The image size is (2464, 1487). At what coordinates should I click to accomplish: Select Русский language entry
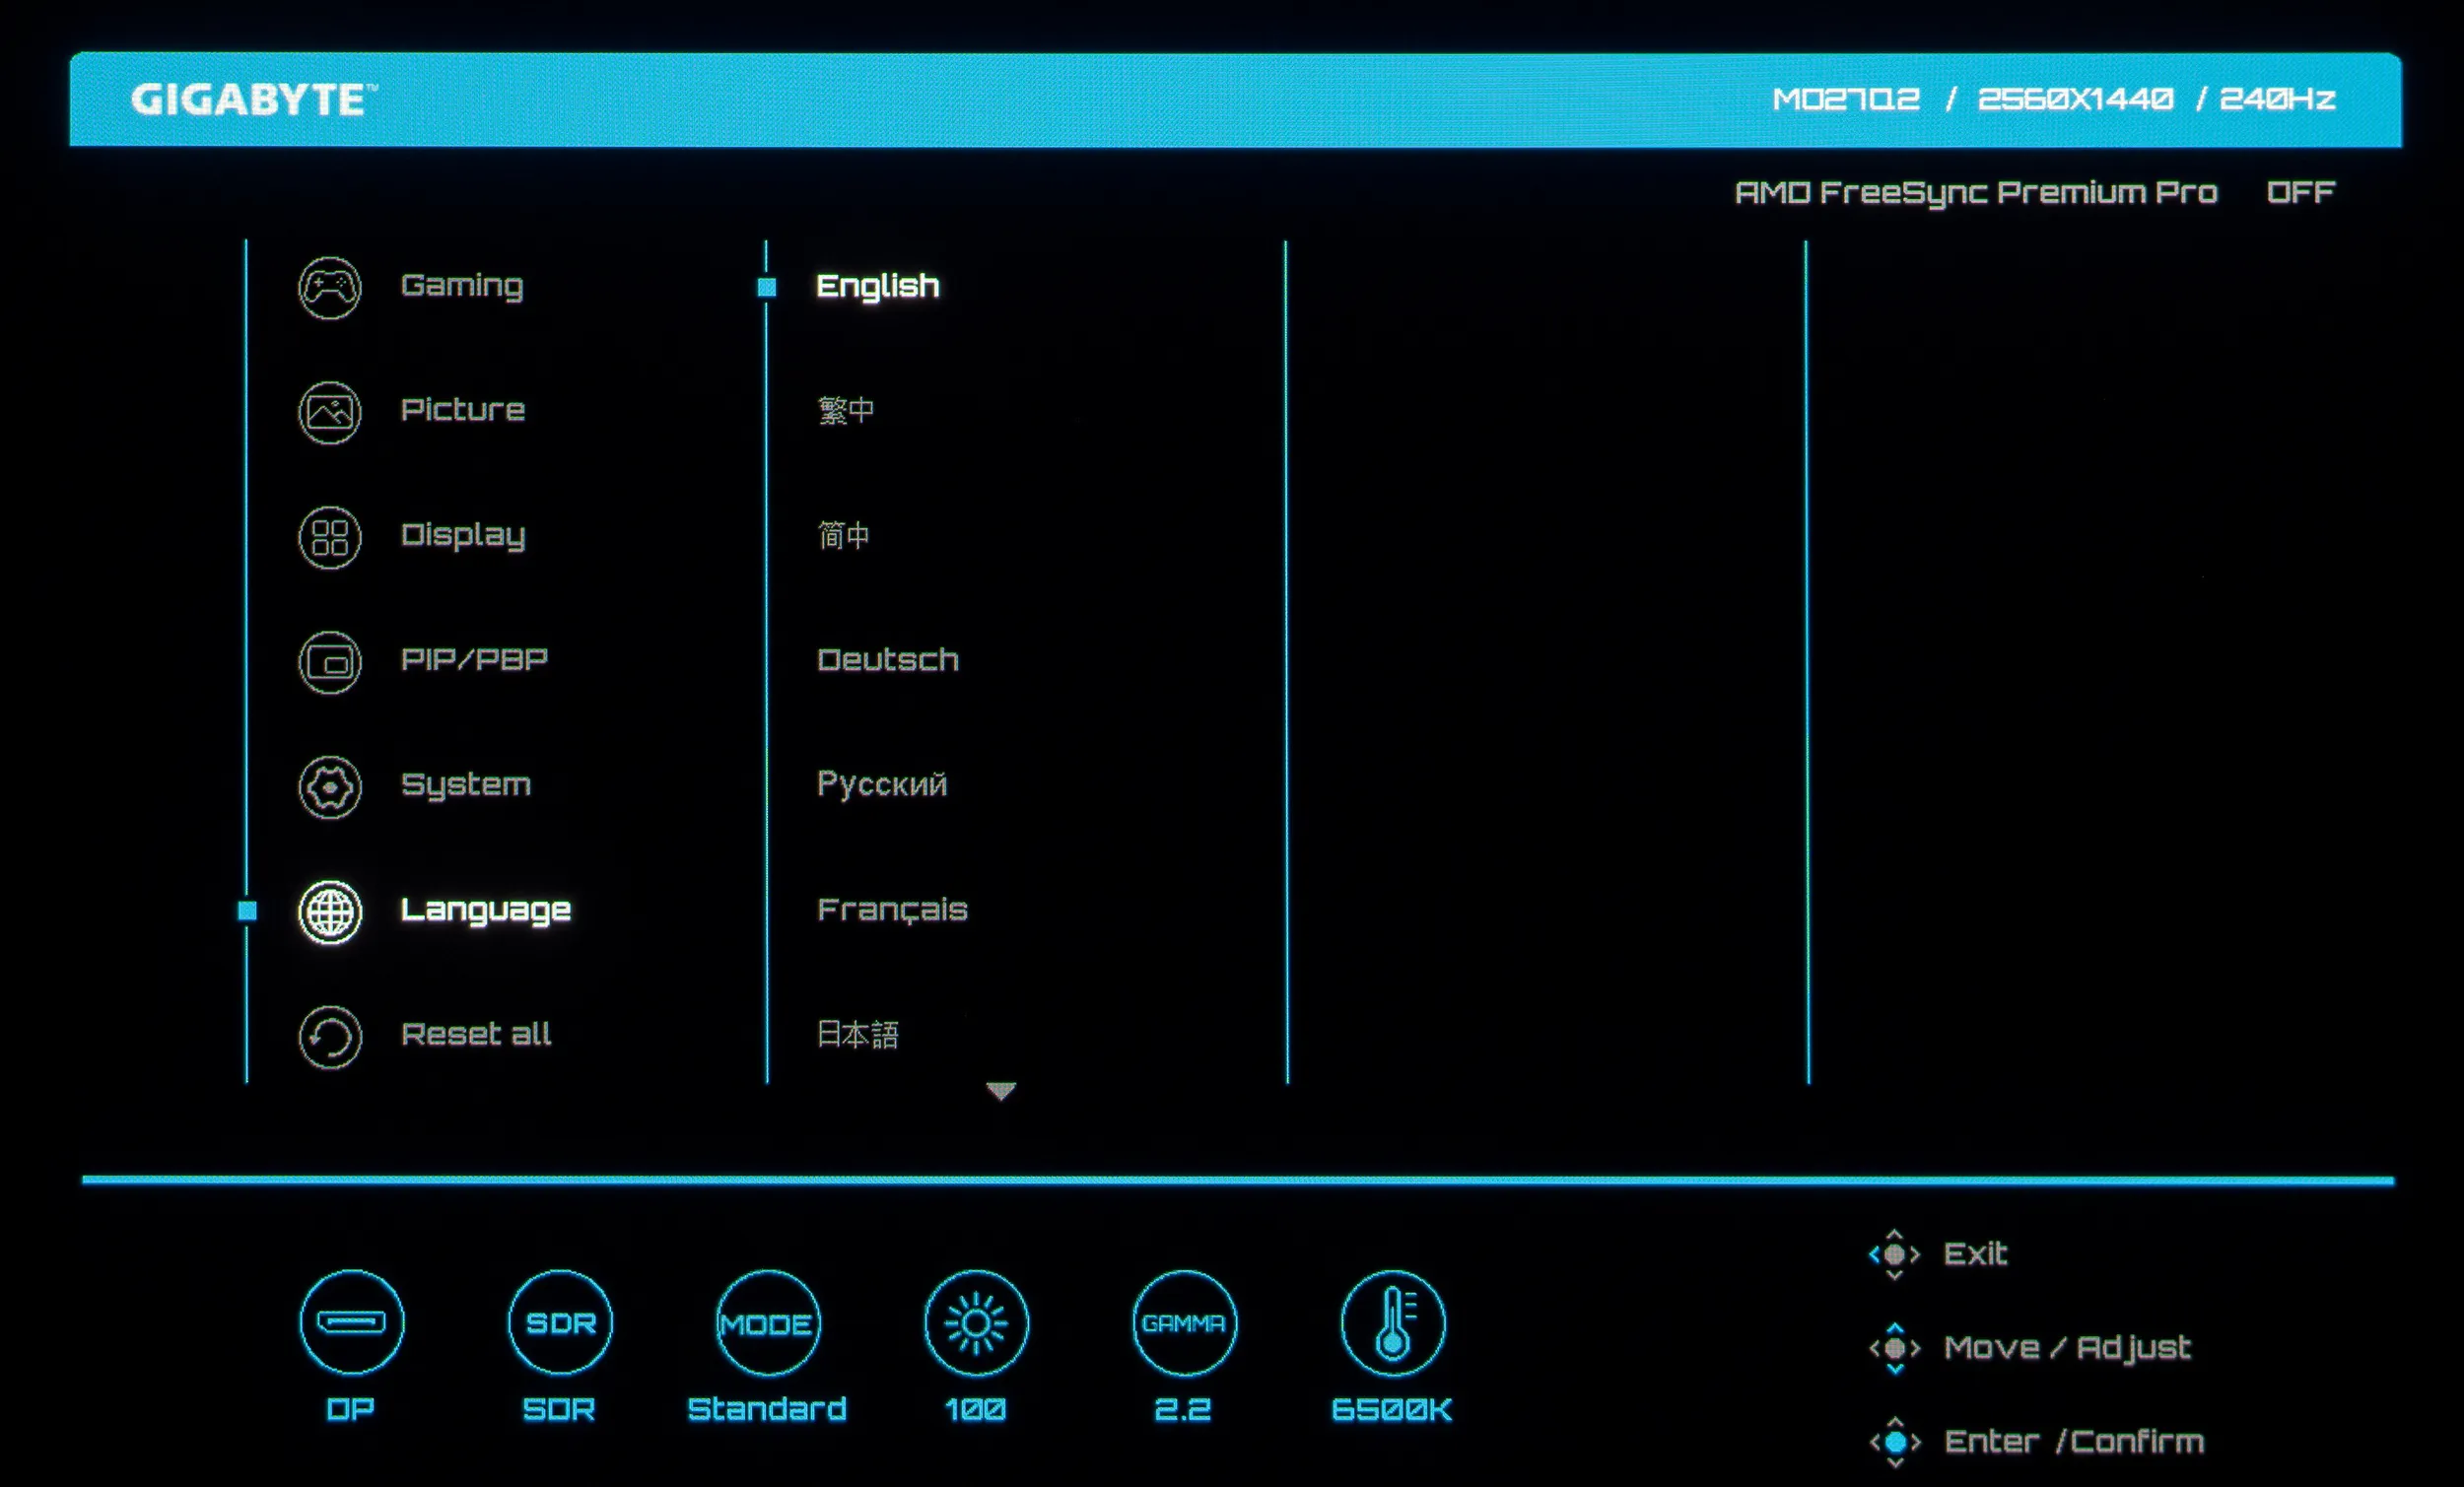point(881,784)
